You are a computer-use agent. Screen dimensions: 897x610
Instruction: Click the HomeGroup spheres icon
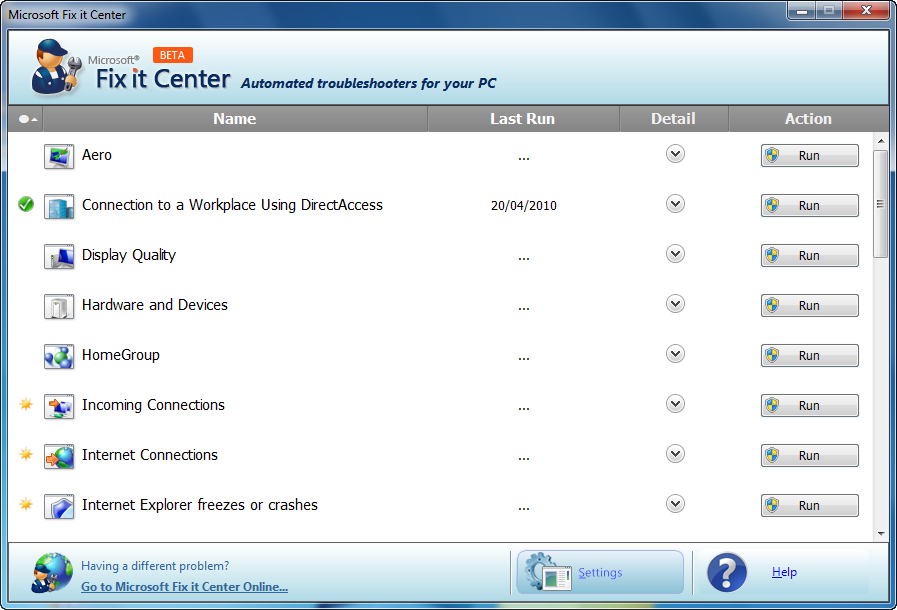pos(59,356)
